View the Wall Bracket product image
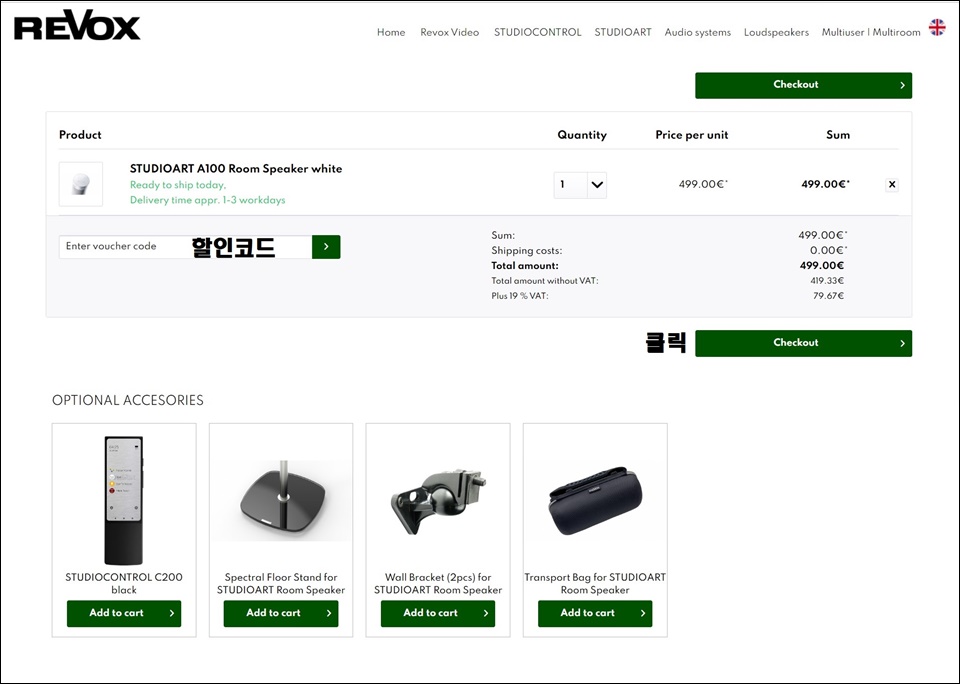The width and height of the screenshot is (960, 684). tap(438, 502)
